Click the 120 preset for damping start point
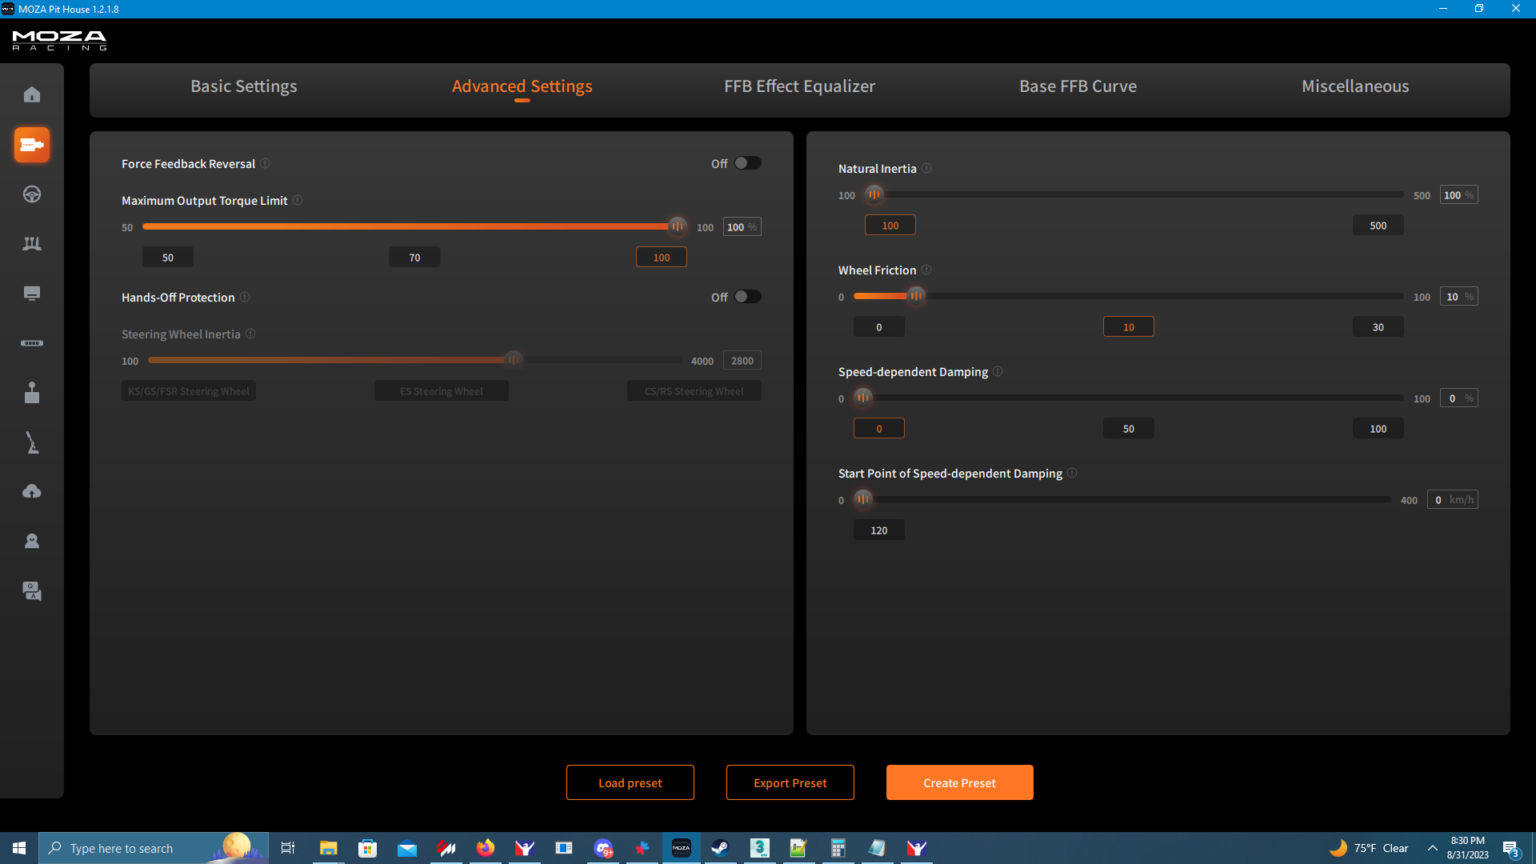 pos(879,530)
